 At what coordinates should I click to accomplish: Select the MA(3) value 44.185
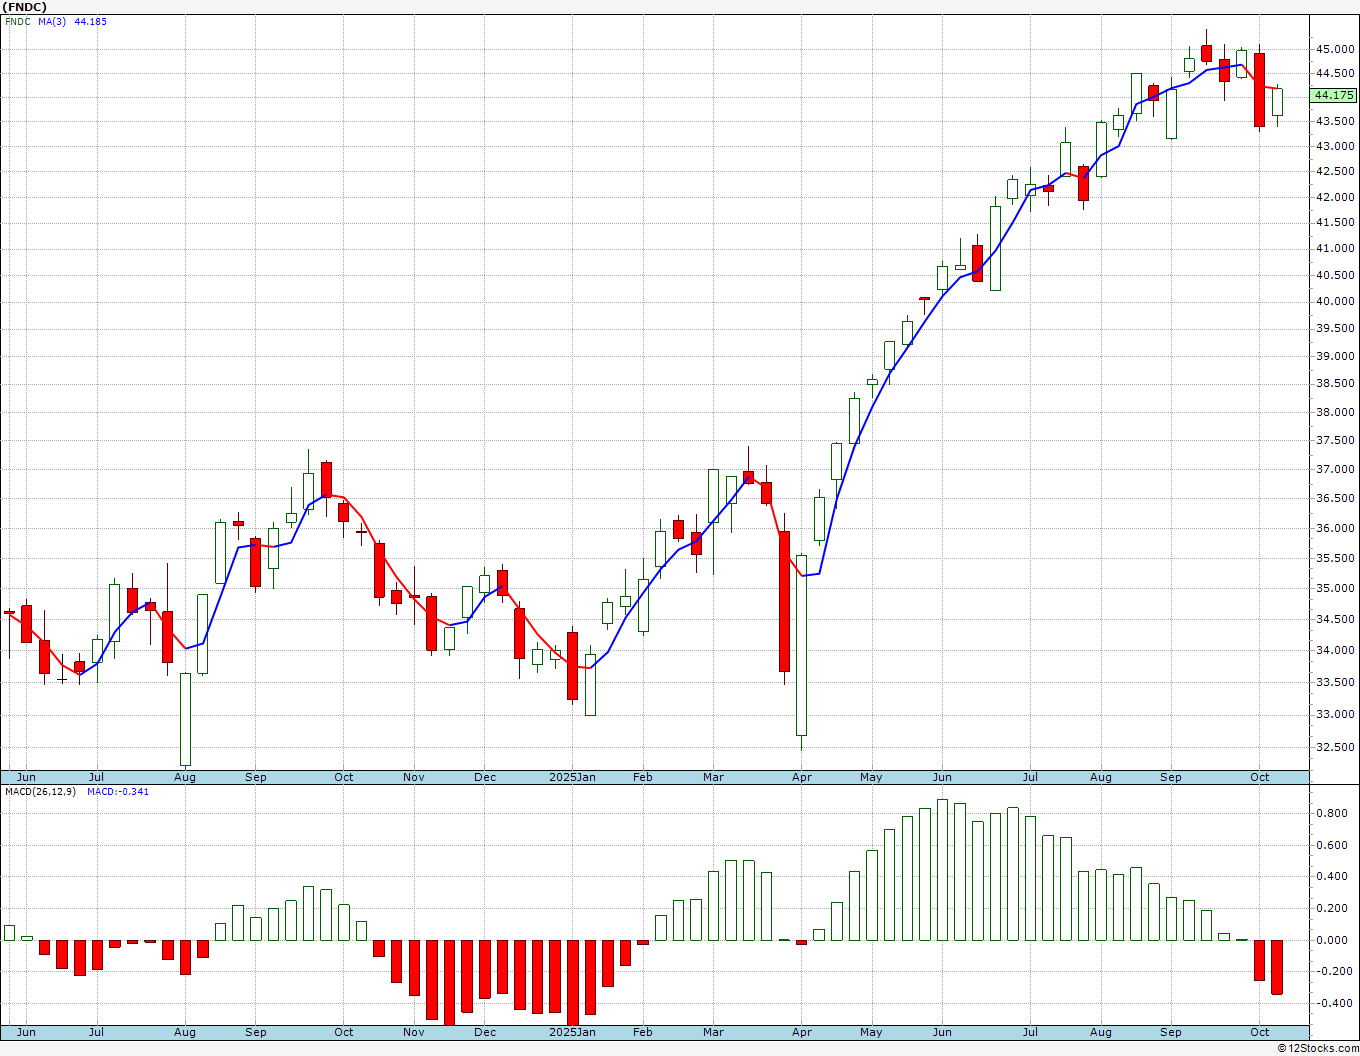90,21
